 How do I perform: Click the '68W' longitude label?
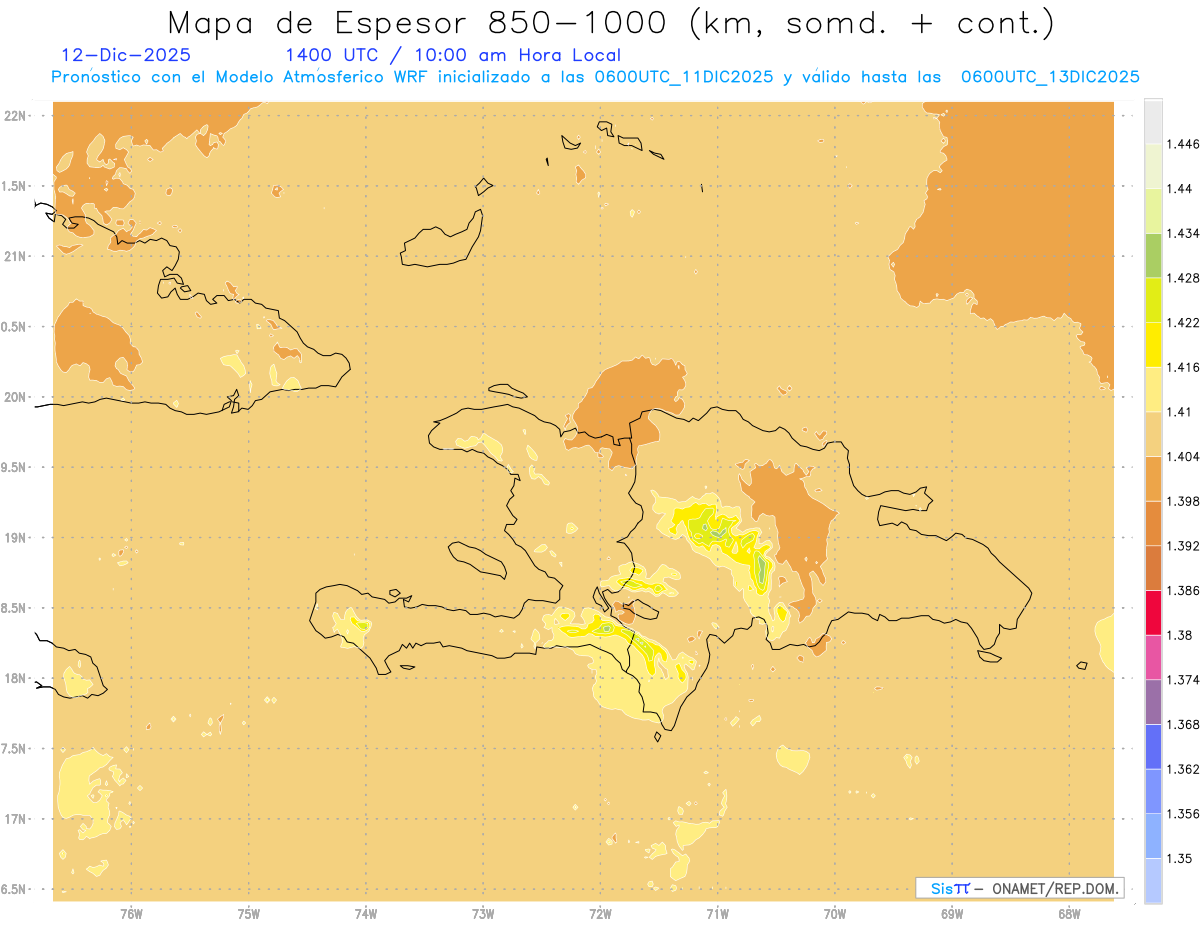1069,914
